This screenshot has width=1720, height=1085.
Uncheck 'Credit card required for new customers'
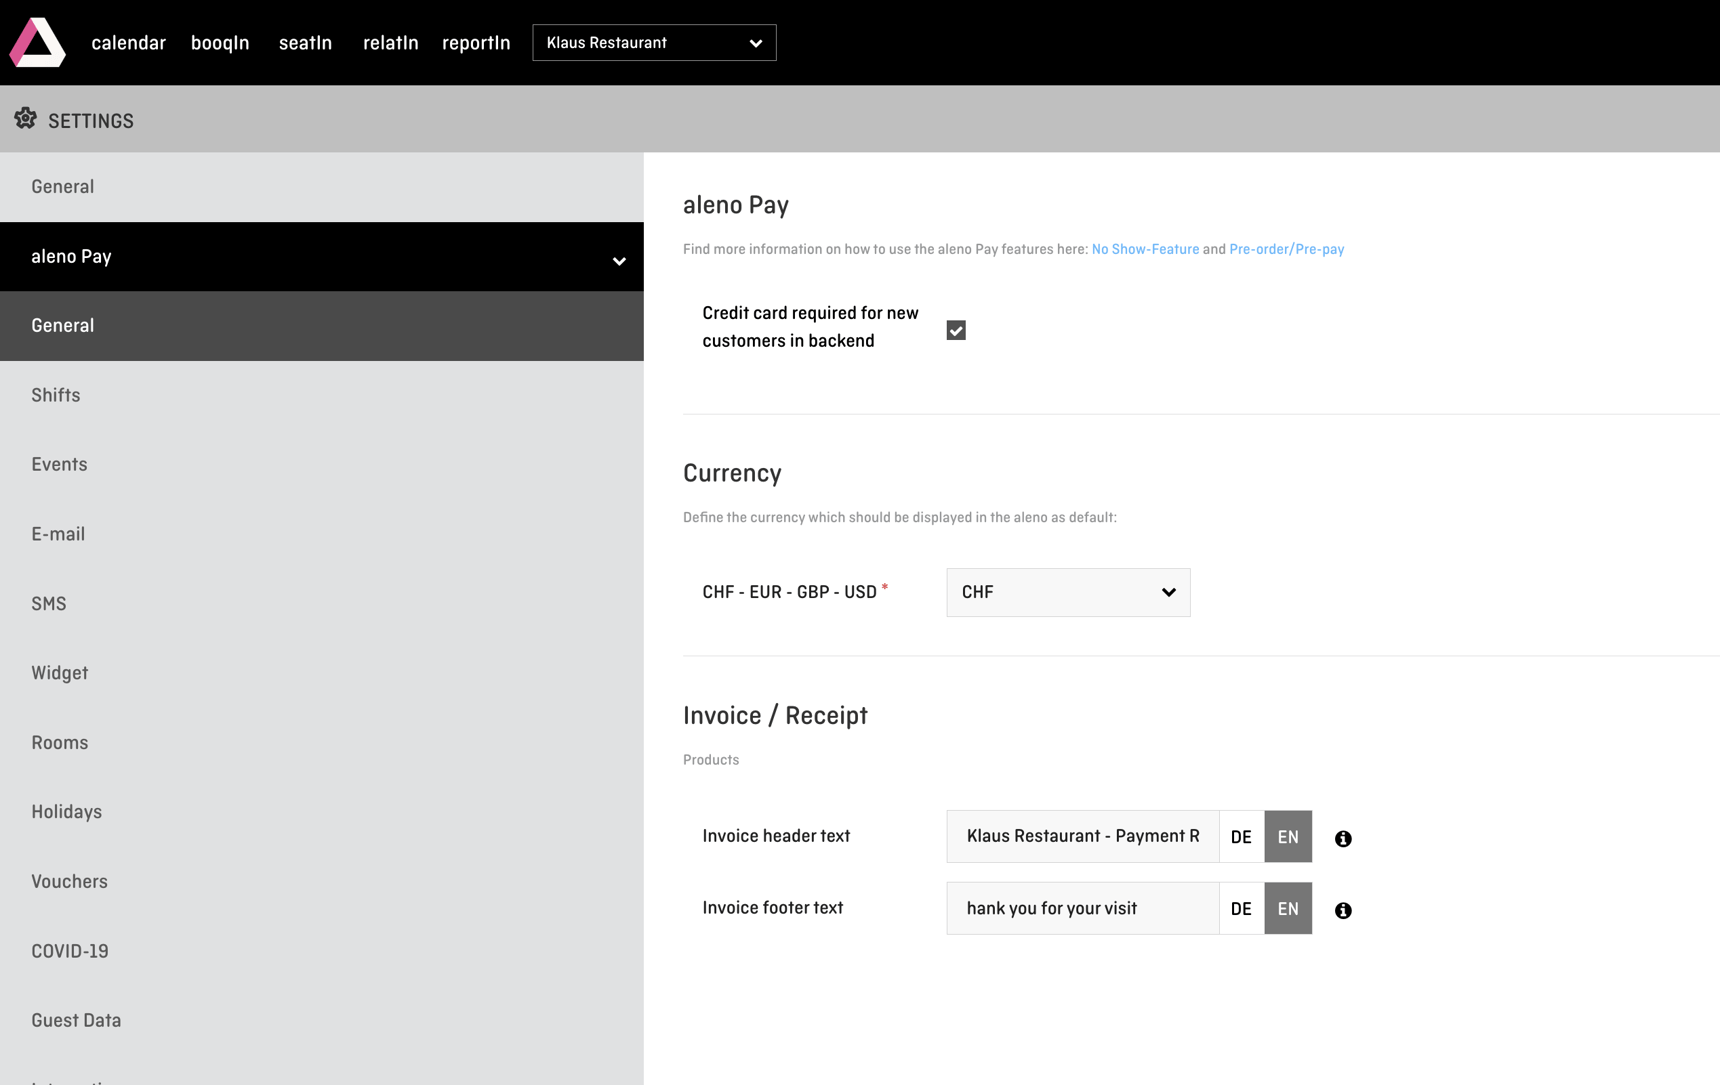(956, 329)
